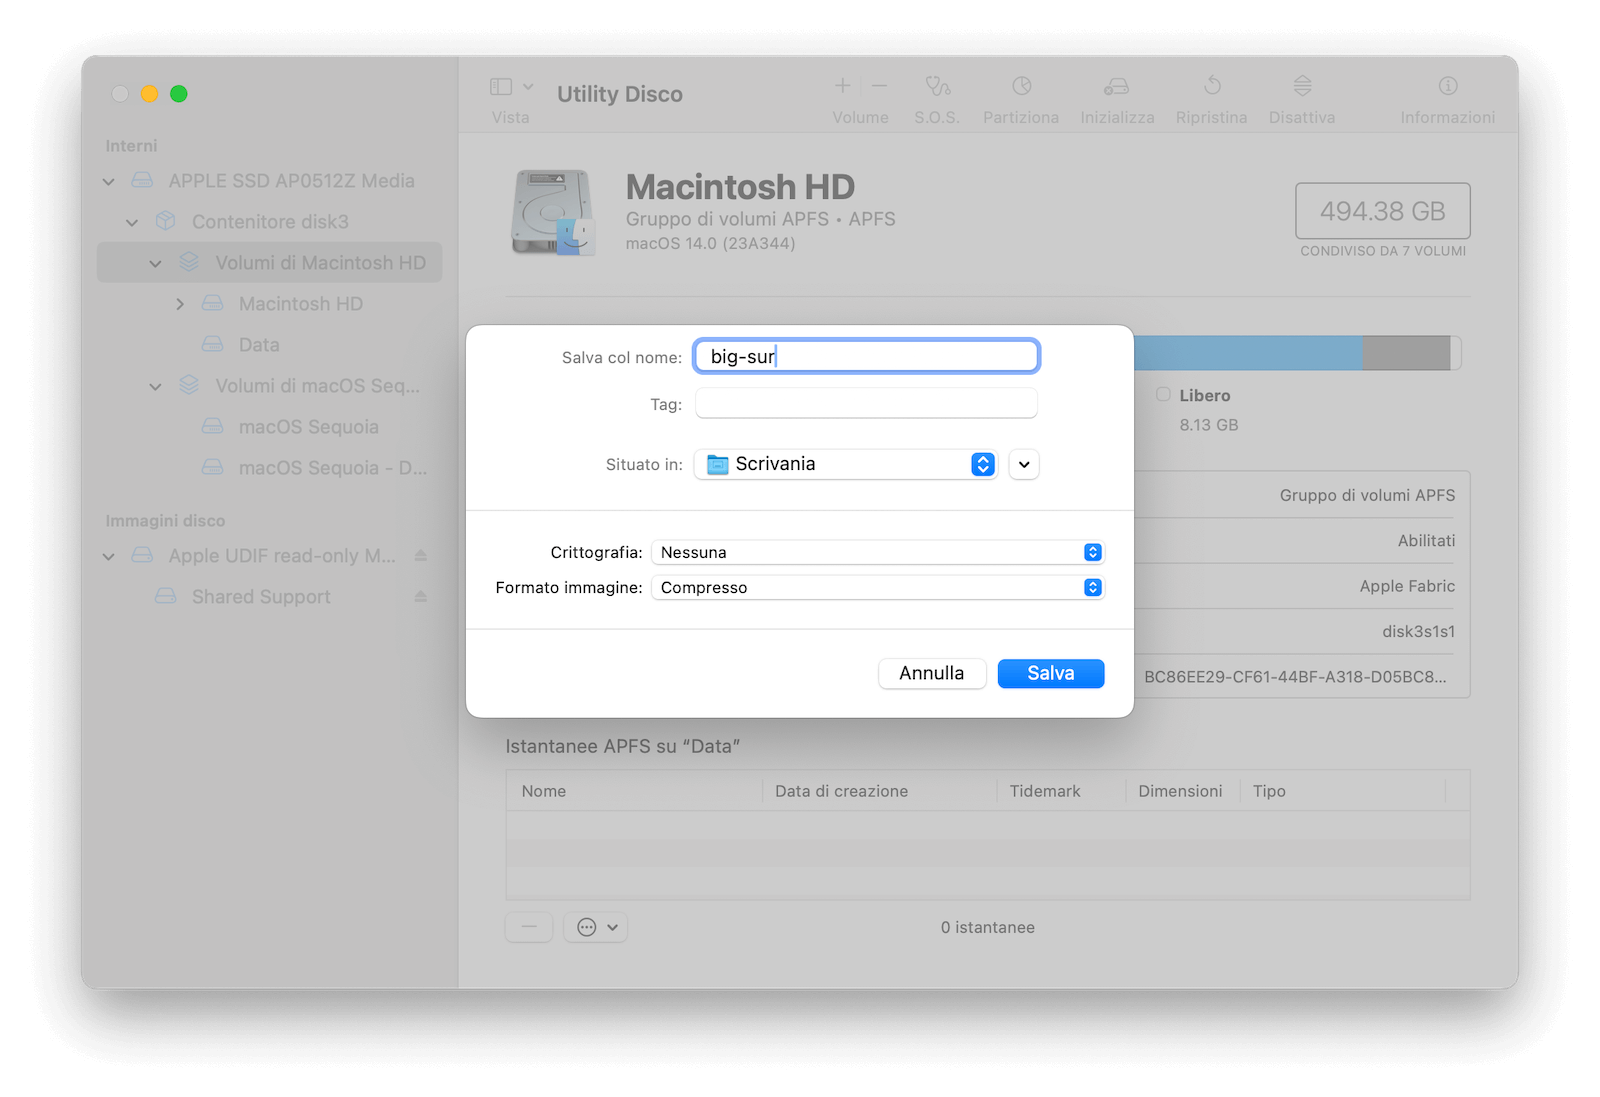Click the Contenitore disk3 cube icon
This screenshot has width=1600, height=1097.
(166, 221)
